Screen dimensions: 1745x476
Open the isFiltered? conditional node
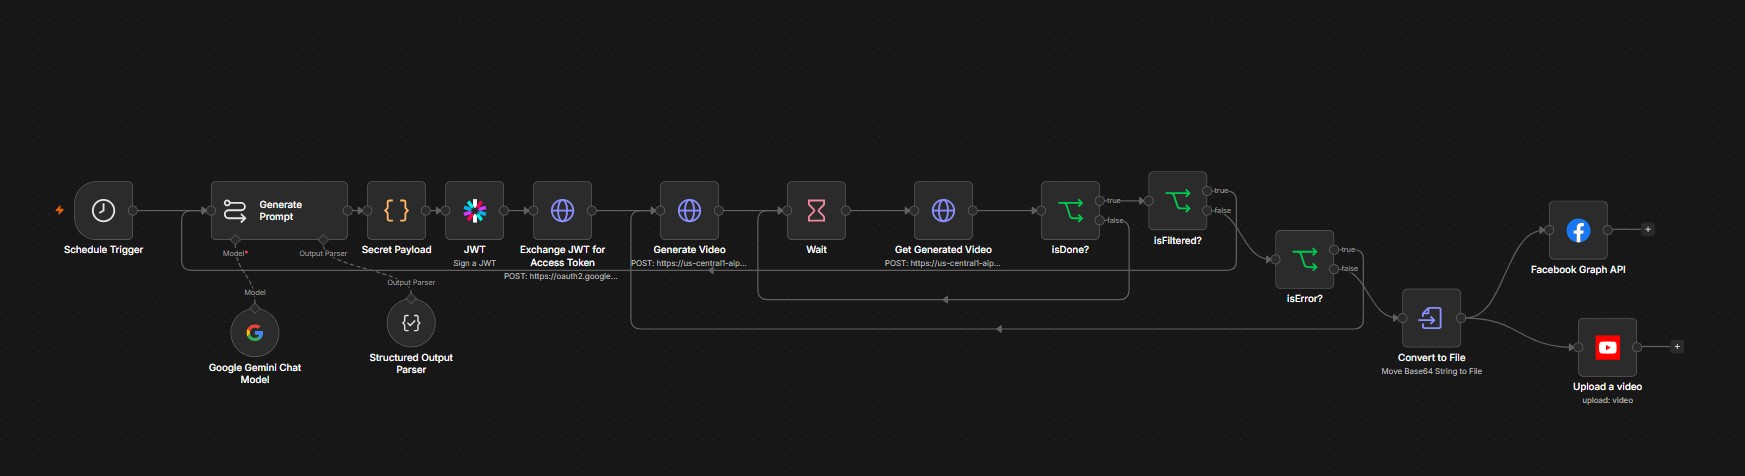(1177, 201)
